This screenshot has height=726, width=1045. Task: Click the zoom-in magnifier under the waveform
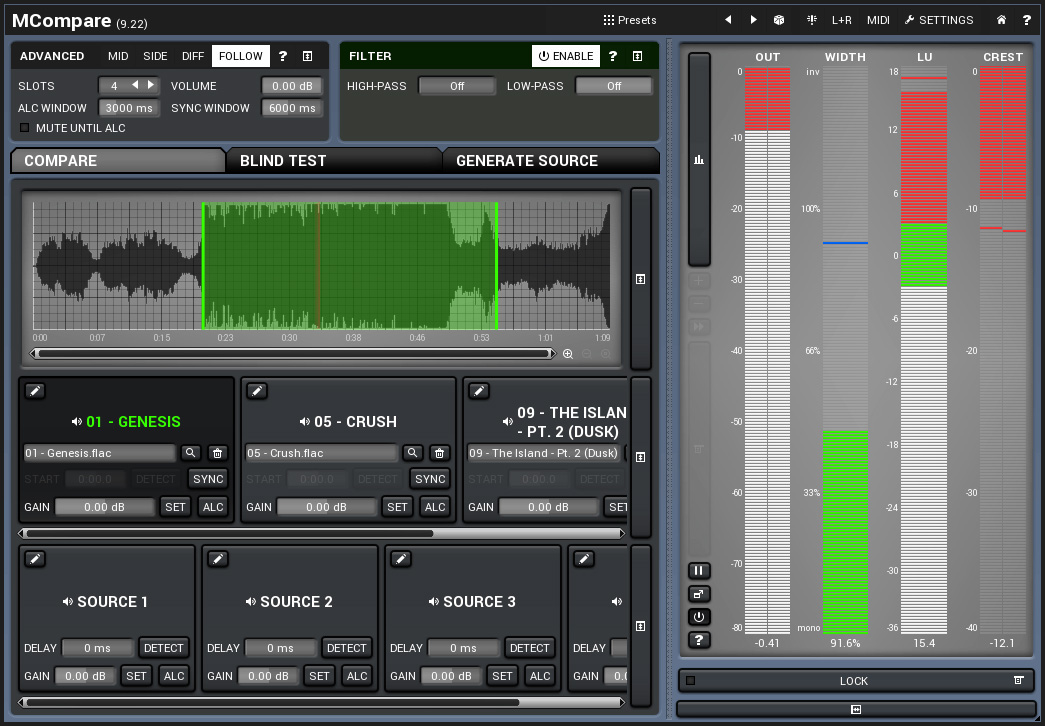coord(568,353)
